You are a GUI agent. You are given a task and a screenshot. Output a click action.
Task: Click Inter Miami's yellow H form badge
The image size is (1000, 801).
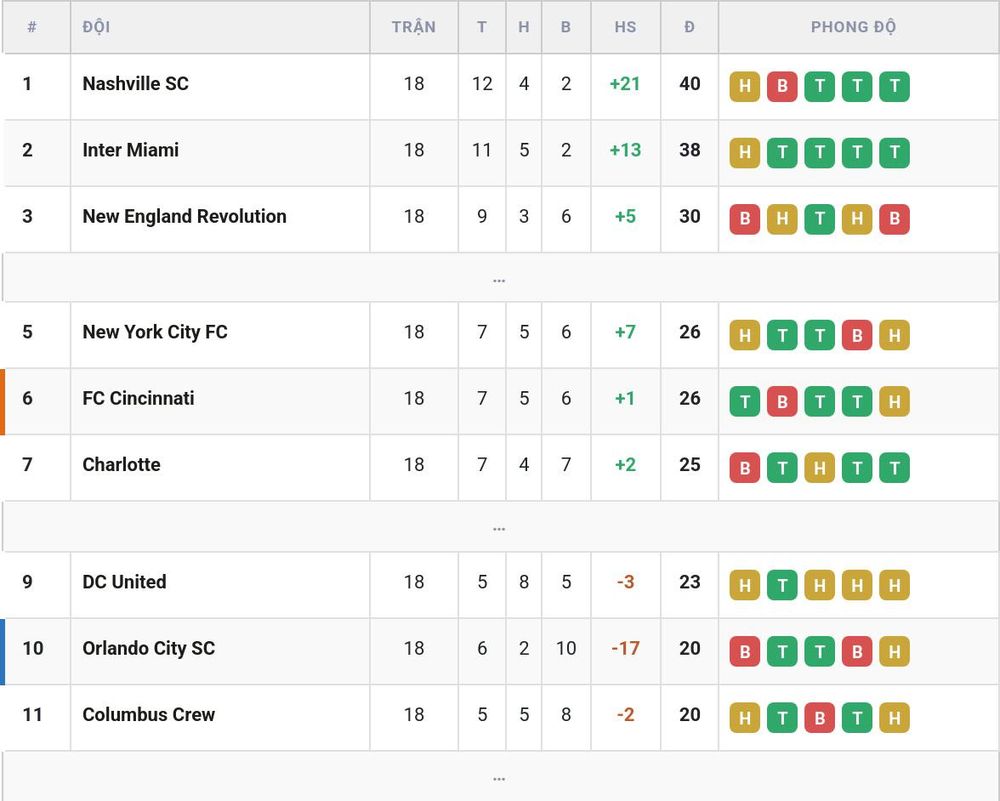(x=744, y=153)
